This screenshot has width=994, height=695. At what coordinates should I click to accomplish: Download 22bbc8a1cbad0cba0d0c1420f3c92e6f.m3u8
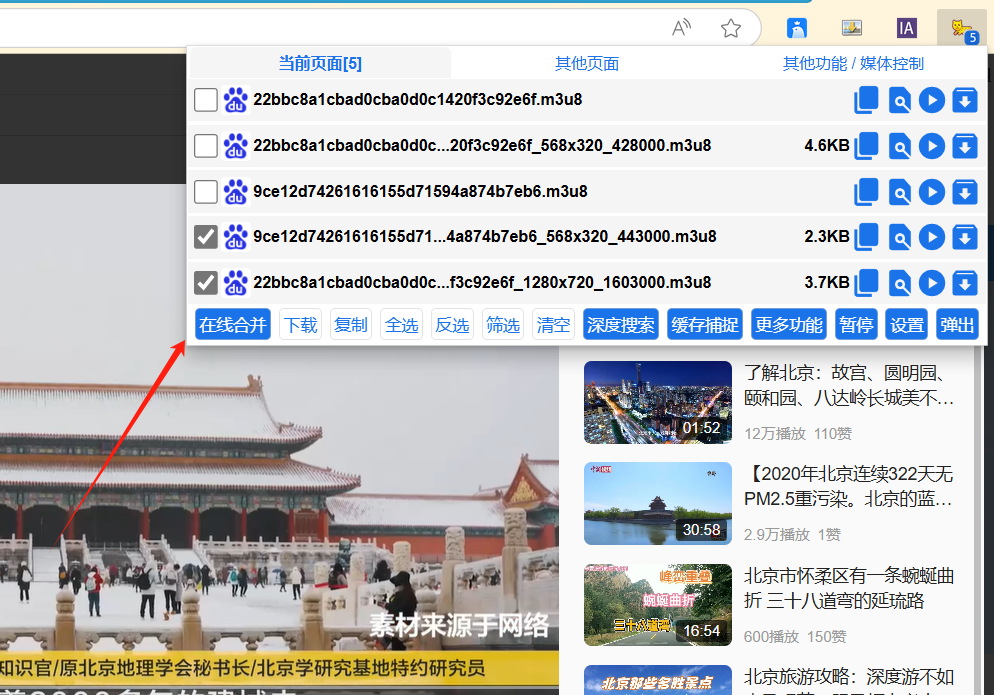tap(965, 100)
